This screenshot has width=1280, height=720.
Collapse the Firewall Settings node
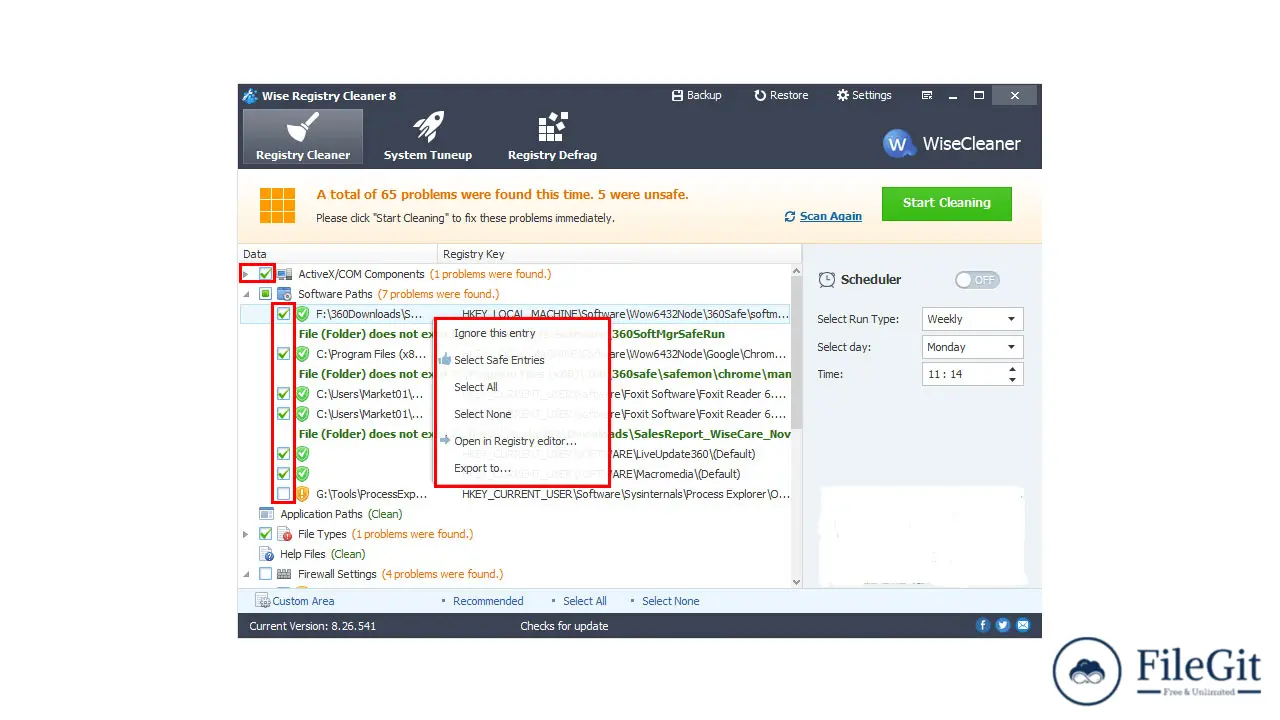click(x=246, y=574)
